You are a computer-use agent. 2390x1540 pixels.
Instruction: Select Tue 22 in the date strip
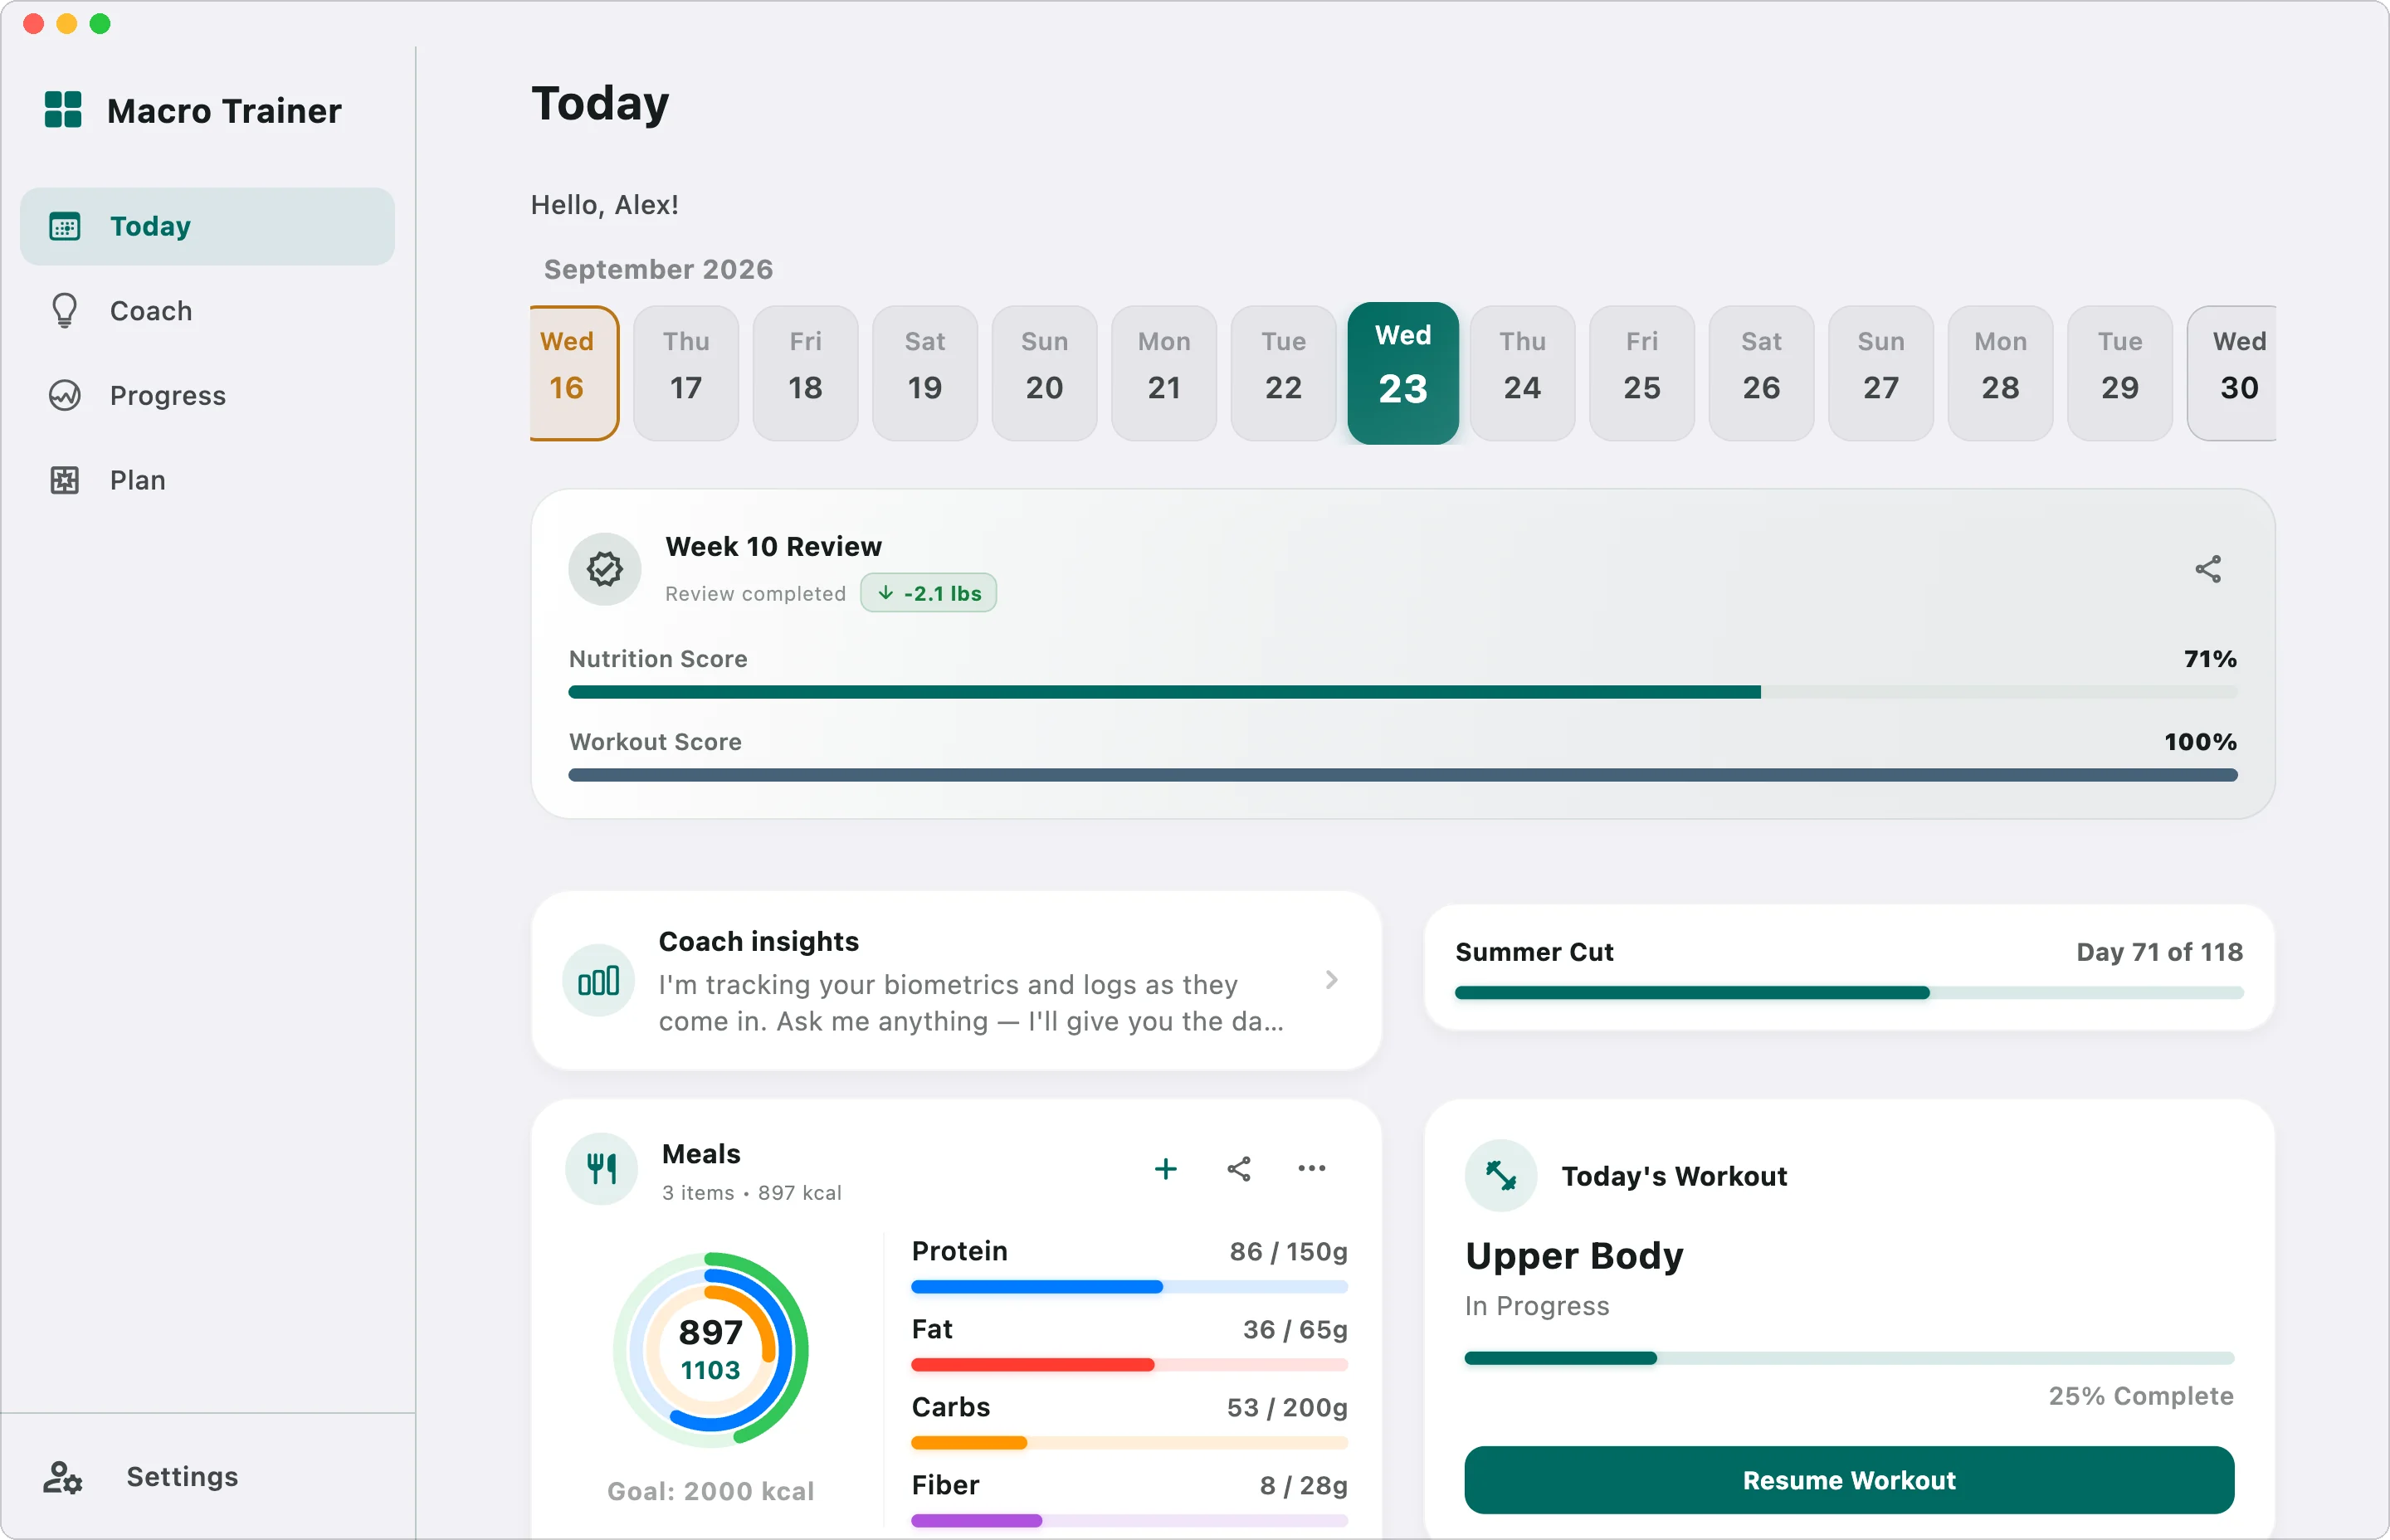coord(1284,373)
